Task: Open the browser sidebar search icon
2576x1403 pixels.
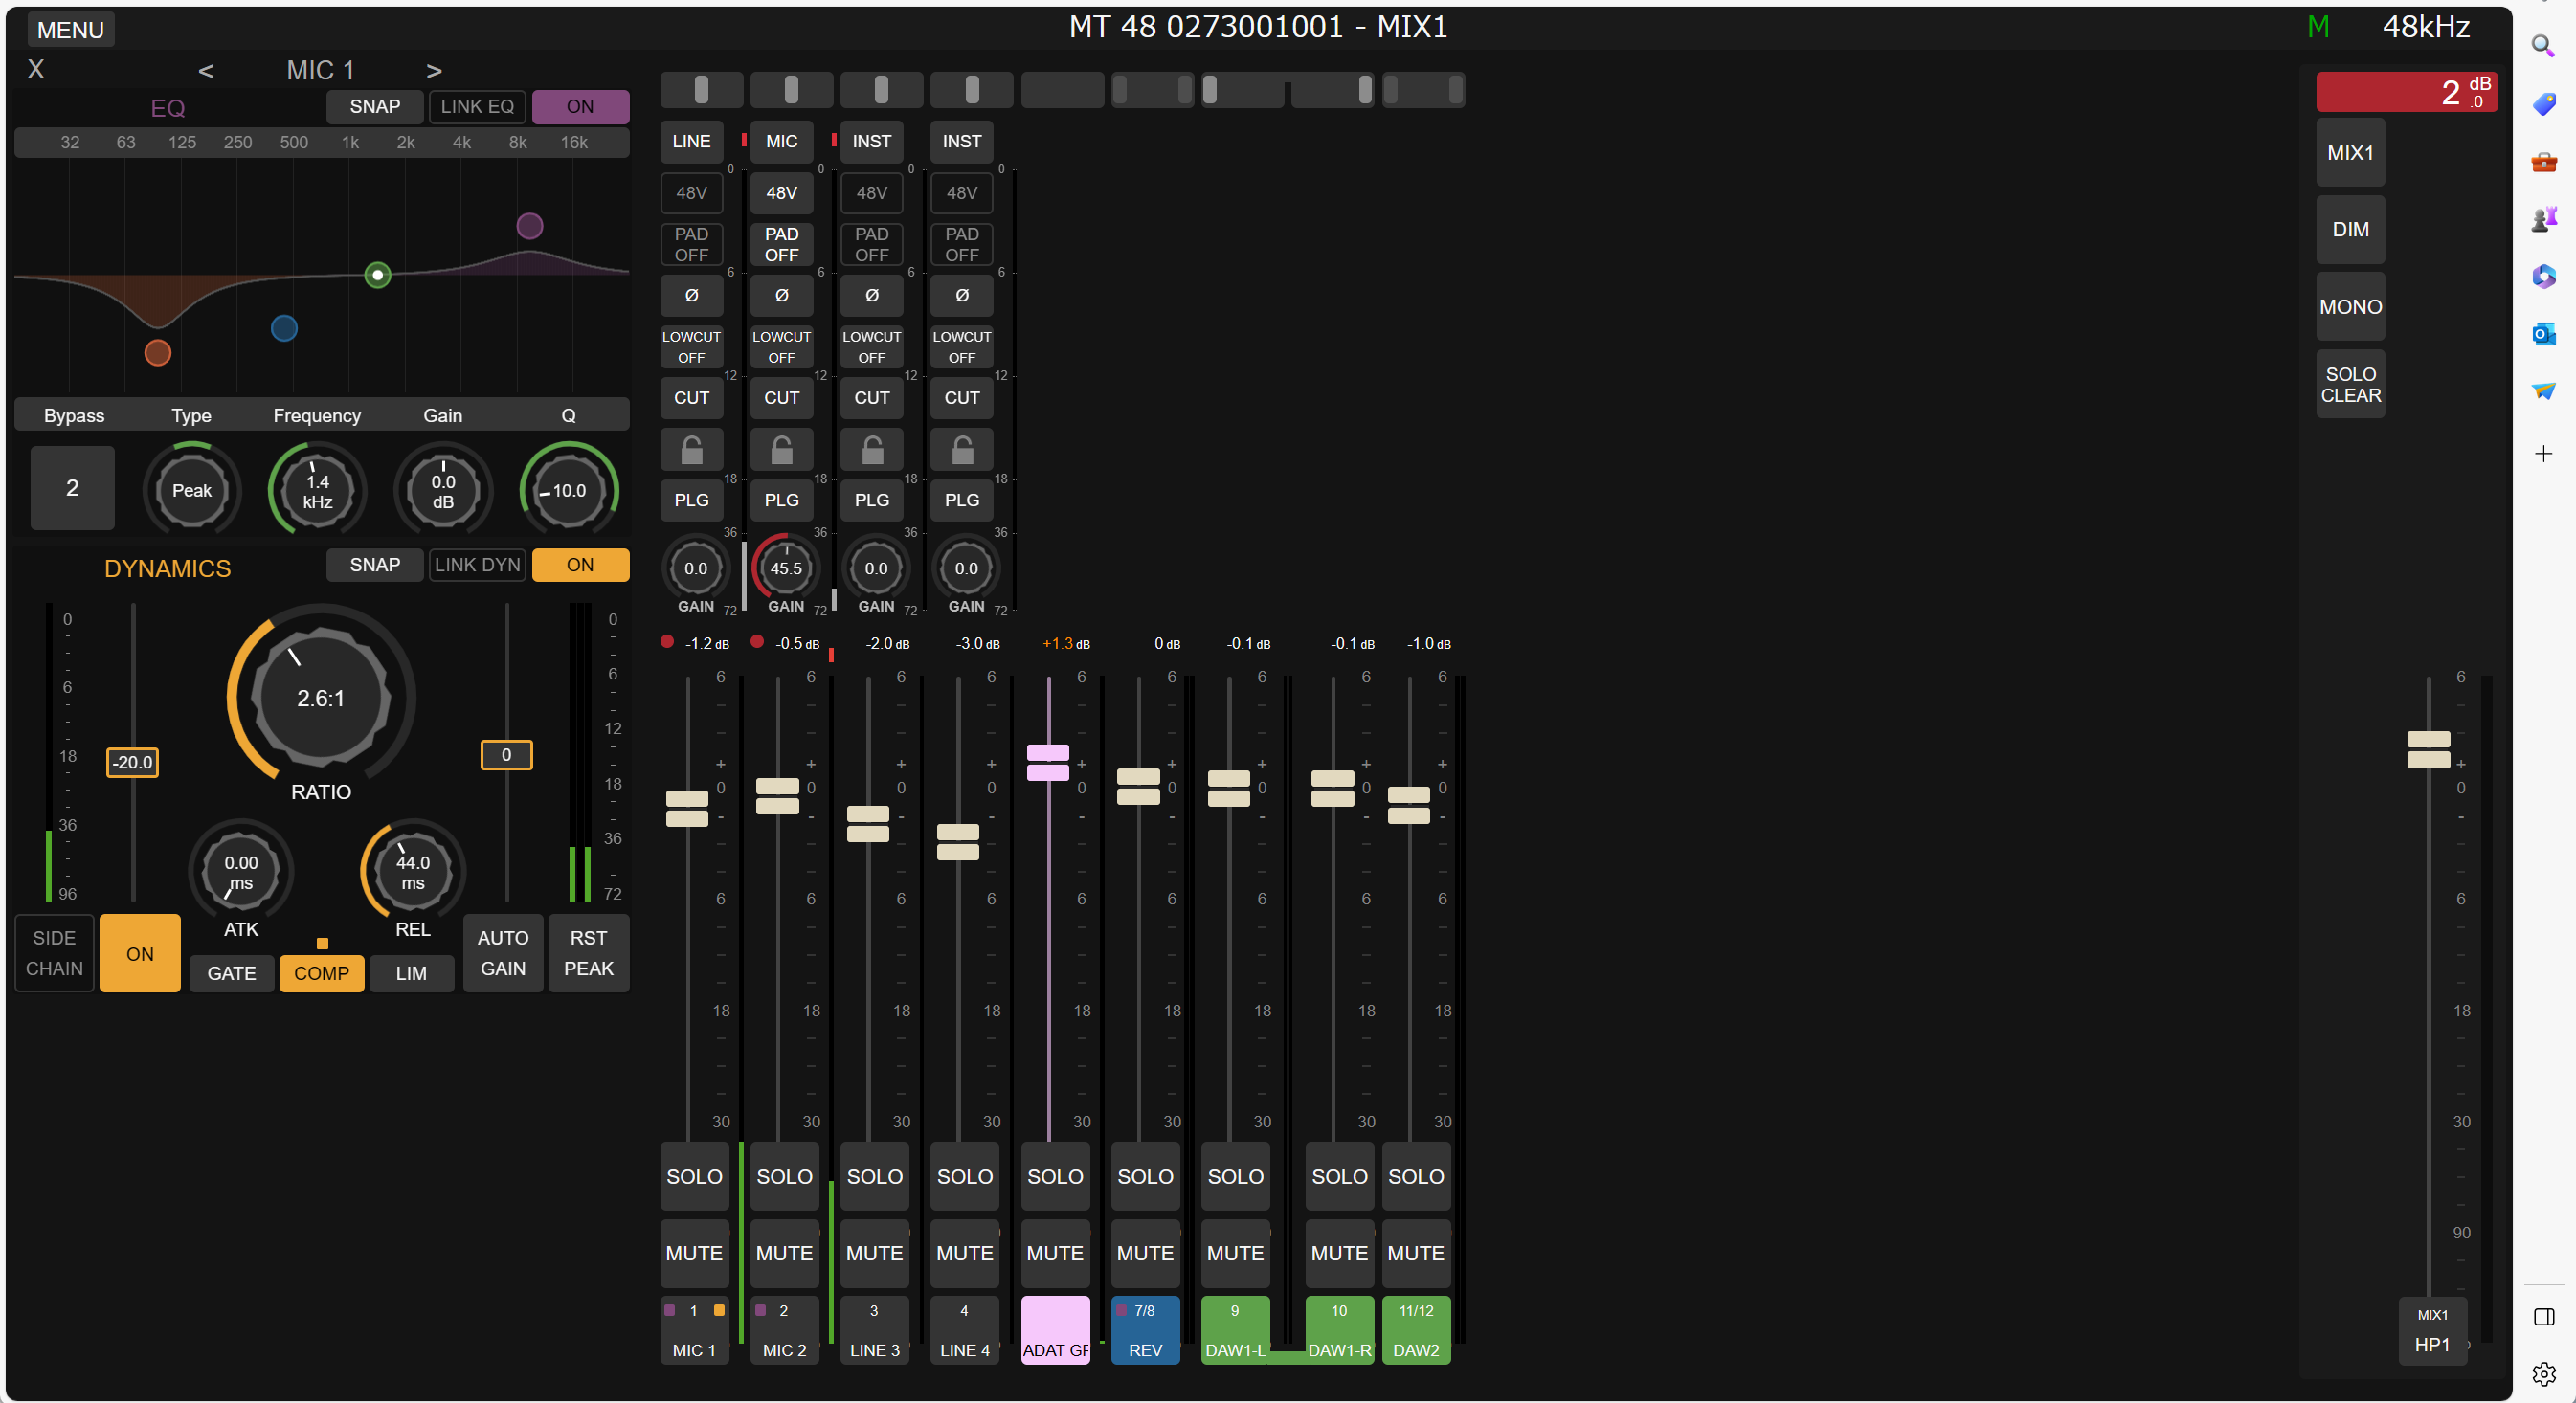Action: pyautogui.click(x=2543, y=45)
